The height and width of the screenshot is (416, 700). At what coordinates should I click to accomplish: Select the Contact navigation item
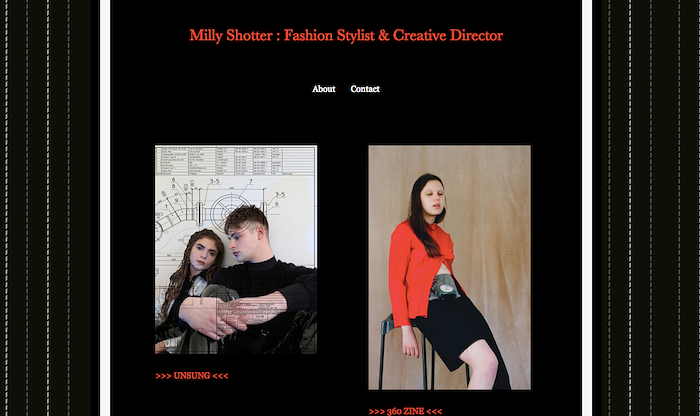[365, 89]
